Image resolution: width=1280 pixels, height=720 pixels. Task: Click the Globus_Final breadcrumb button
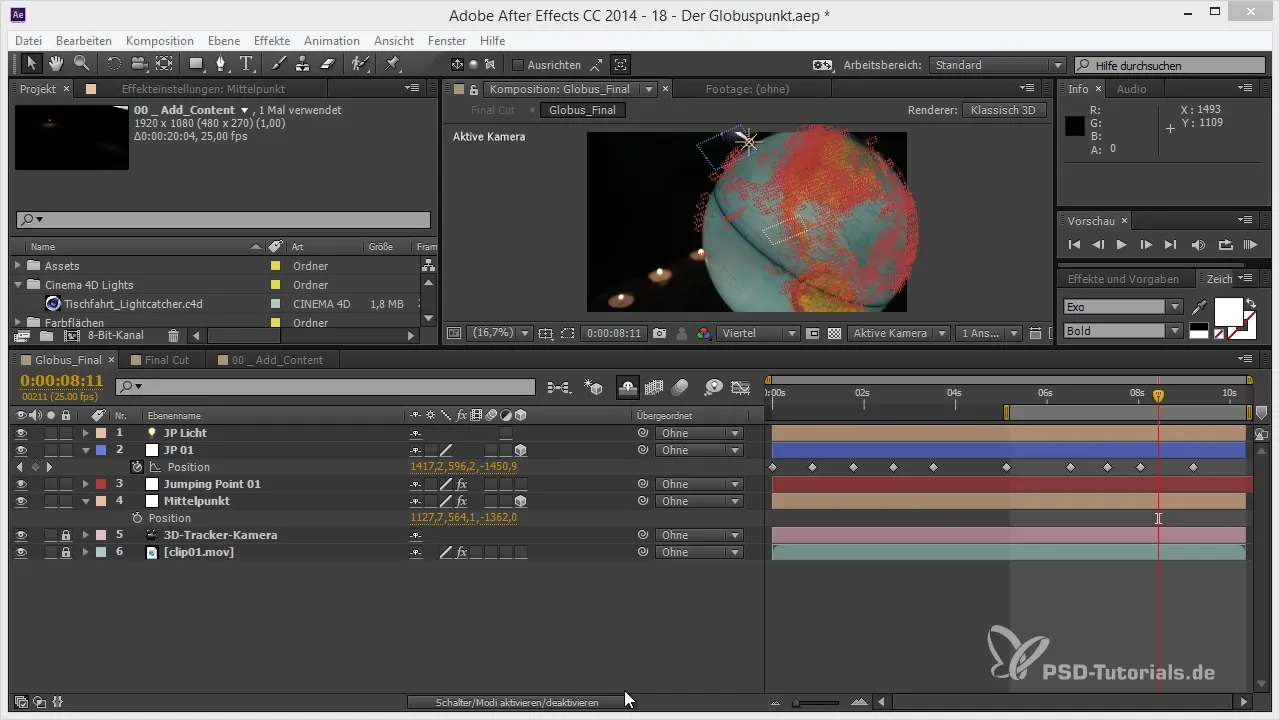pyautogui.click(x=583, y=110)
